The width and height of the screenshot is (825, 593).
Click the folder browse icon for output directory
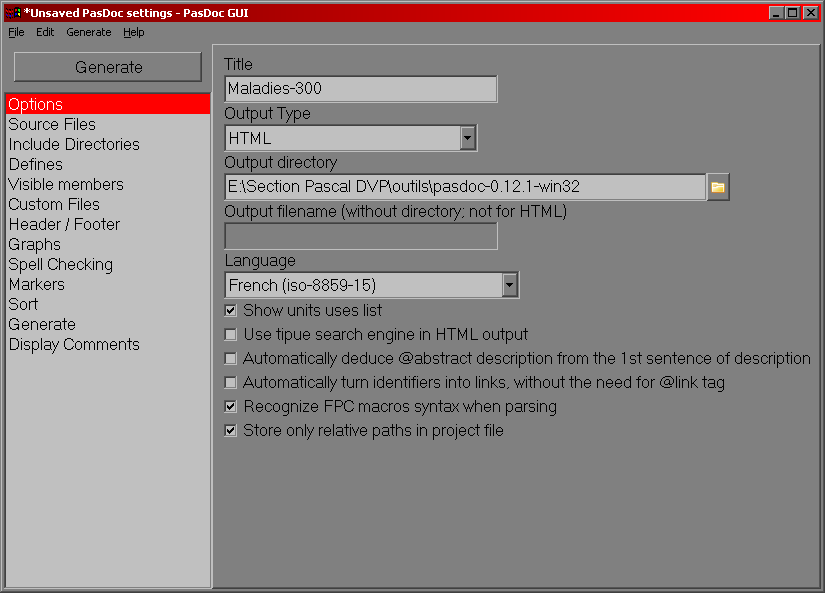coord(718,187)
